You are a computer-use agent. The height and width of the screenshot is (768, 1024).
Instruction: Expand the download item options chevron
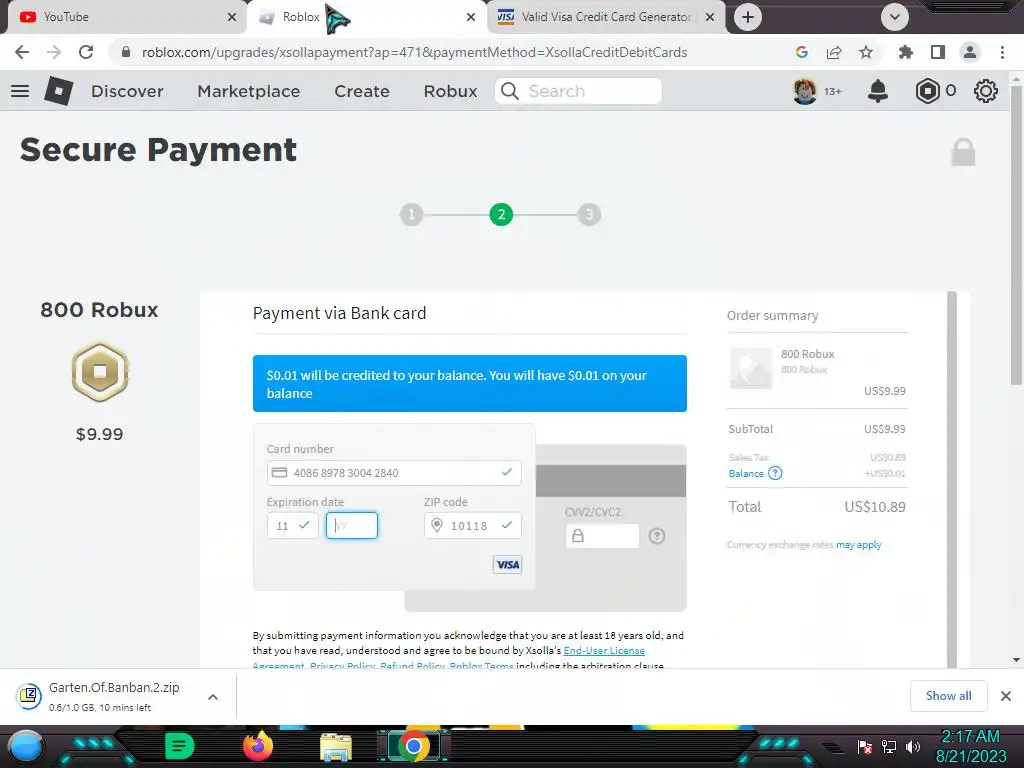pyautogui.click(x=213, y=697)
